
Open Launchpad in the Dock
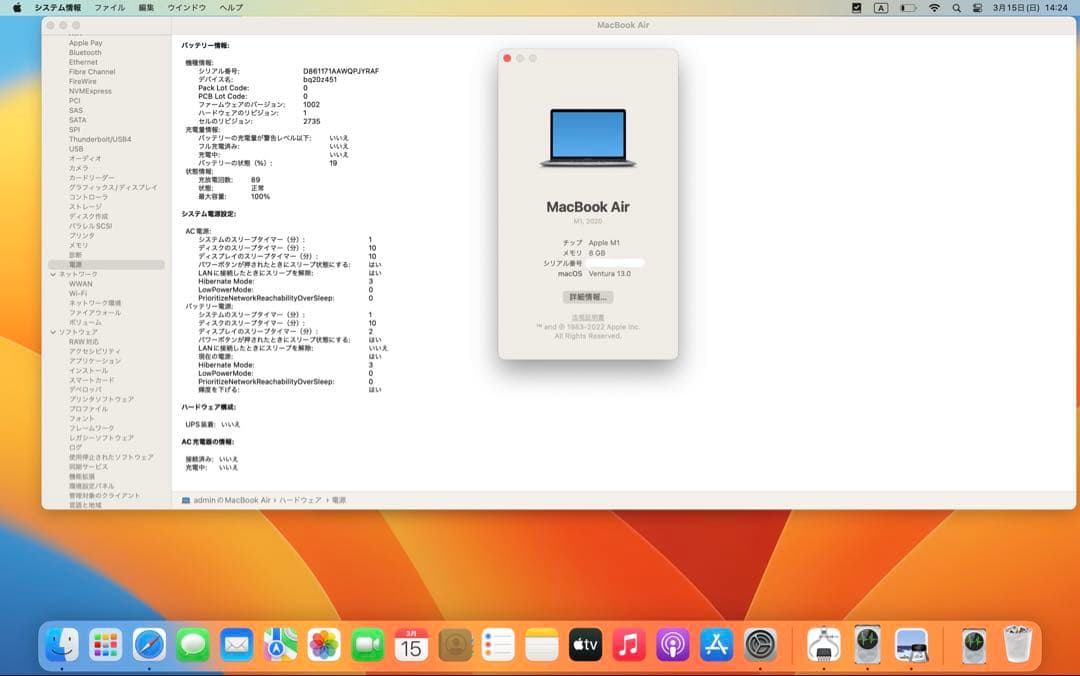point(105,646)
